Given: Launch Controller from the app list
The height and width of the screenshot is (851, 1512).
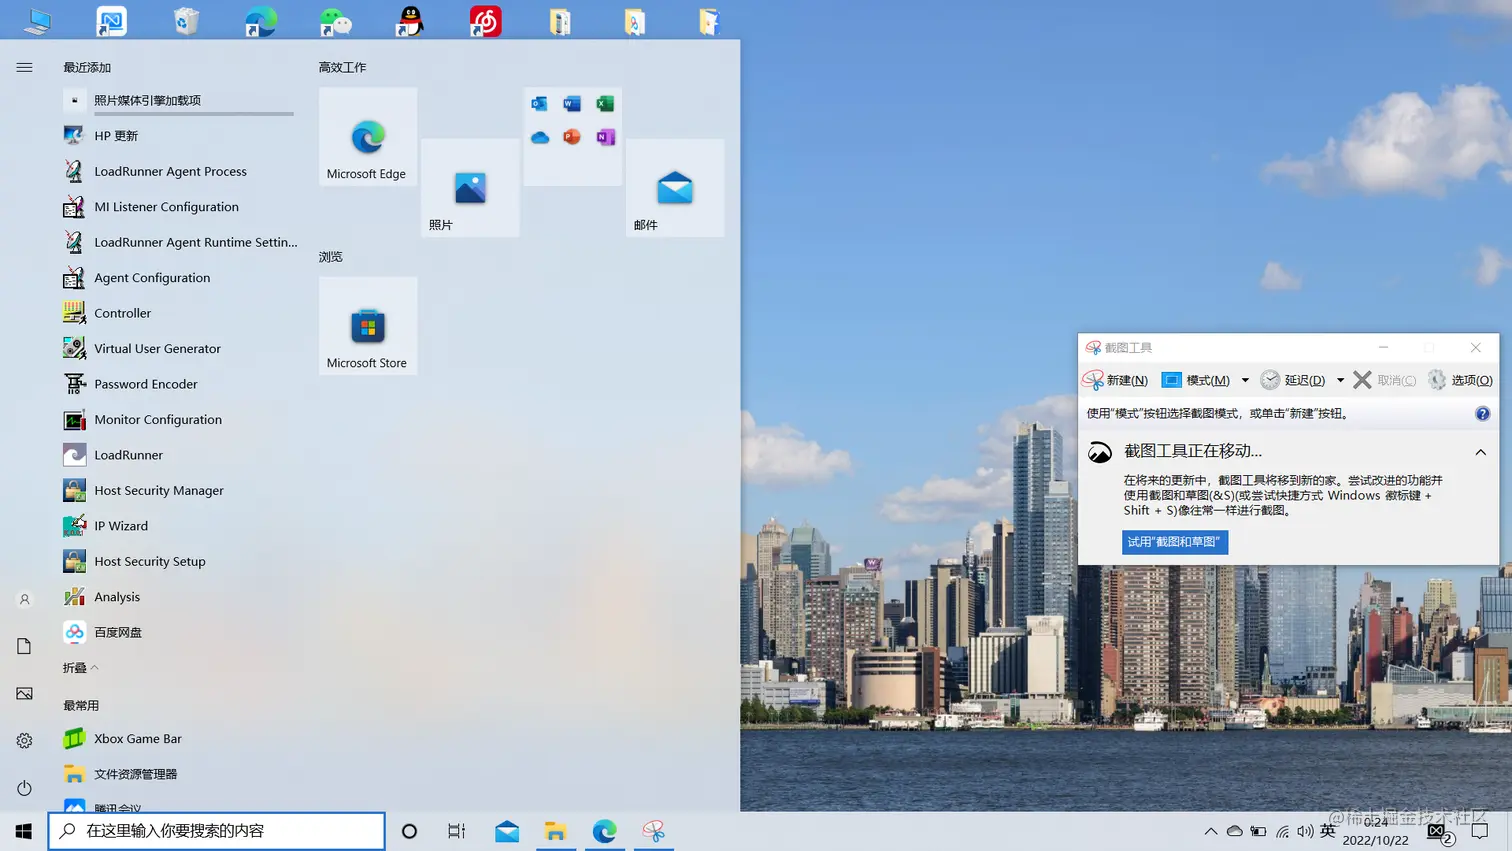Looking at the screenshot, I should click(178, 313).
